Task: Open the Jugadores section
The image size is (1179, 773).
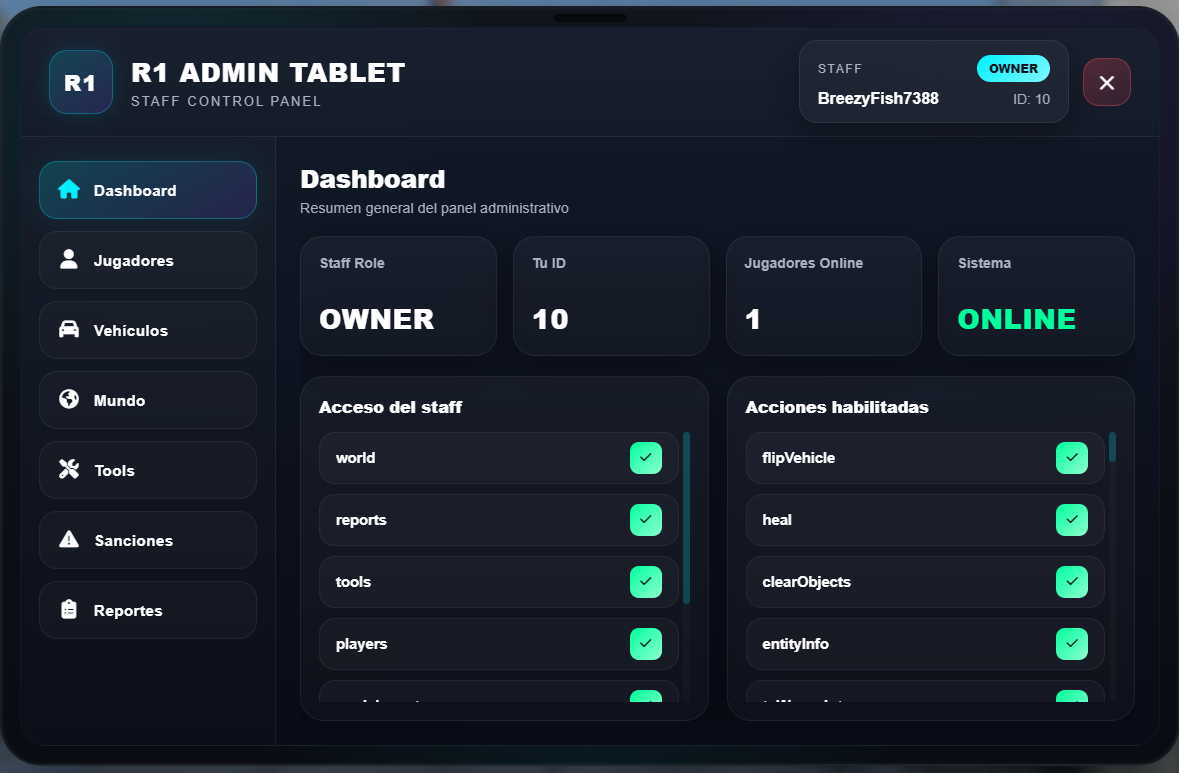Action: click(148, 260)
